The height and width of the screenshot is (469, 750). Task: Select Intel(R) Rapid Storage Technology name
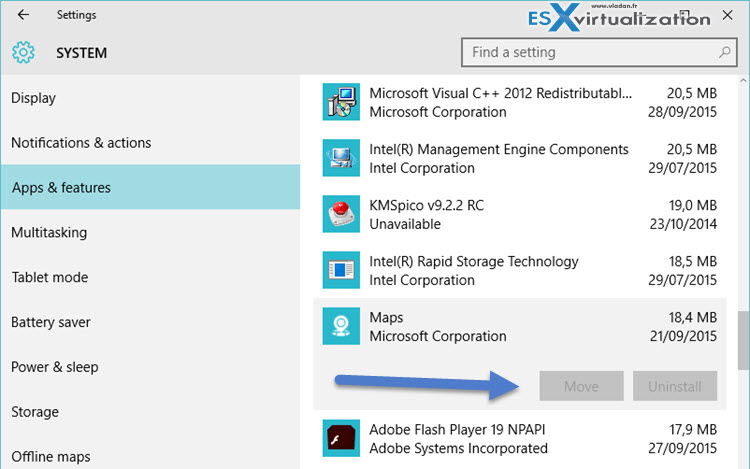[x=474, y=261]
